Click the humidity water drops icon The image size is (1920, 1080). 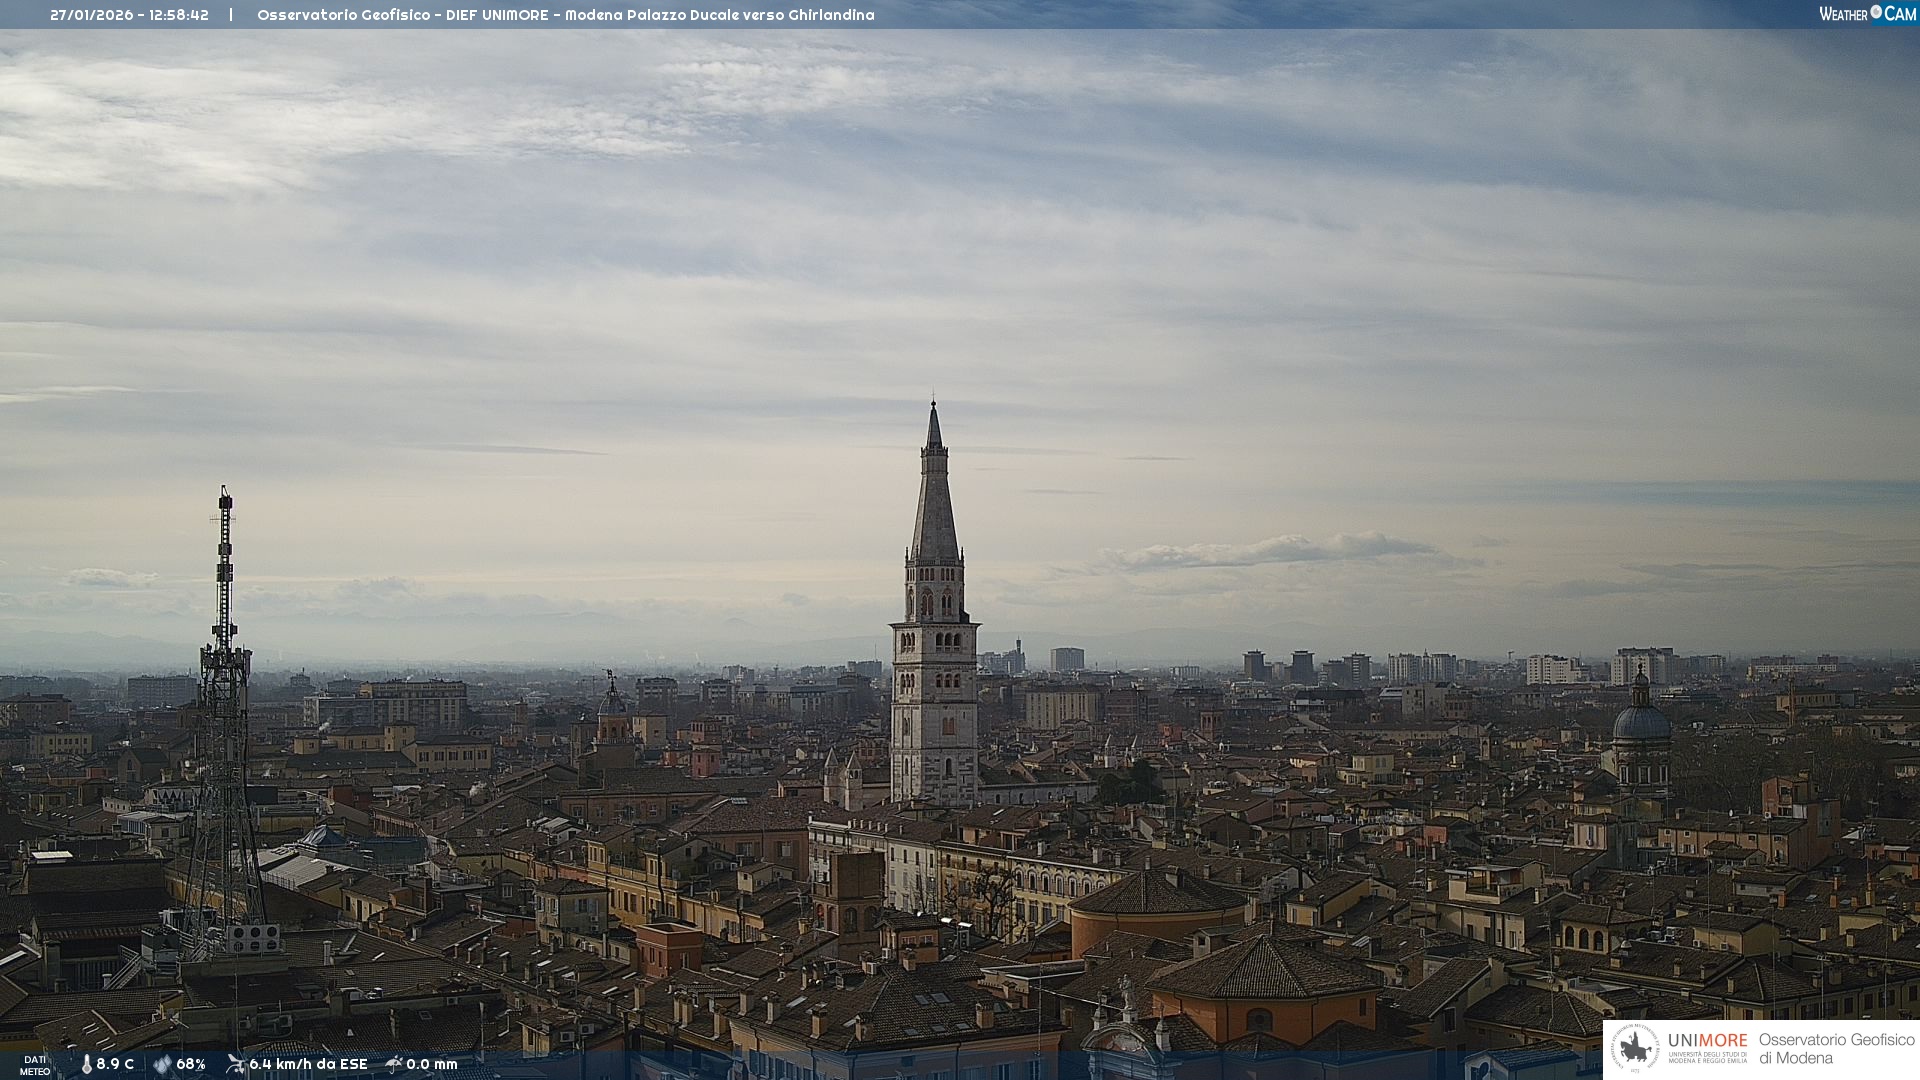click(x=162, y=1064)
